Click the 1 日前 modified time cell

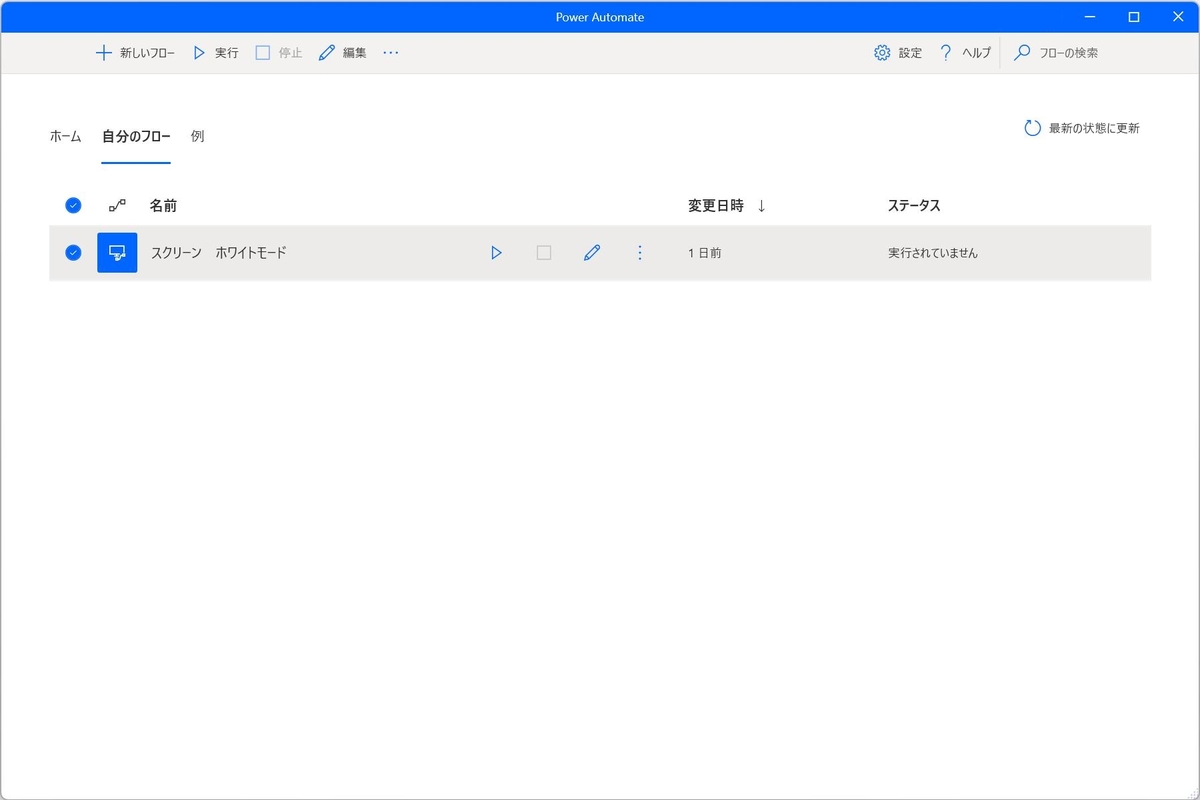pos(705,253)
